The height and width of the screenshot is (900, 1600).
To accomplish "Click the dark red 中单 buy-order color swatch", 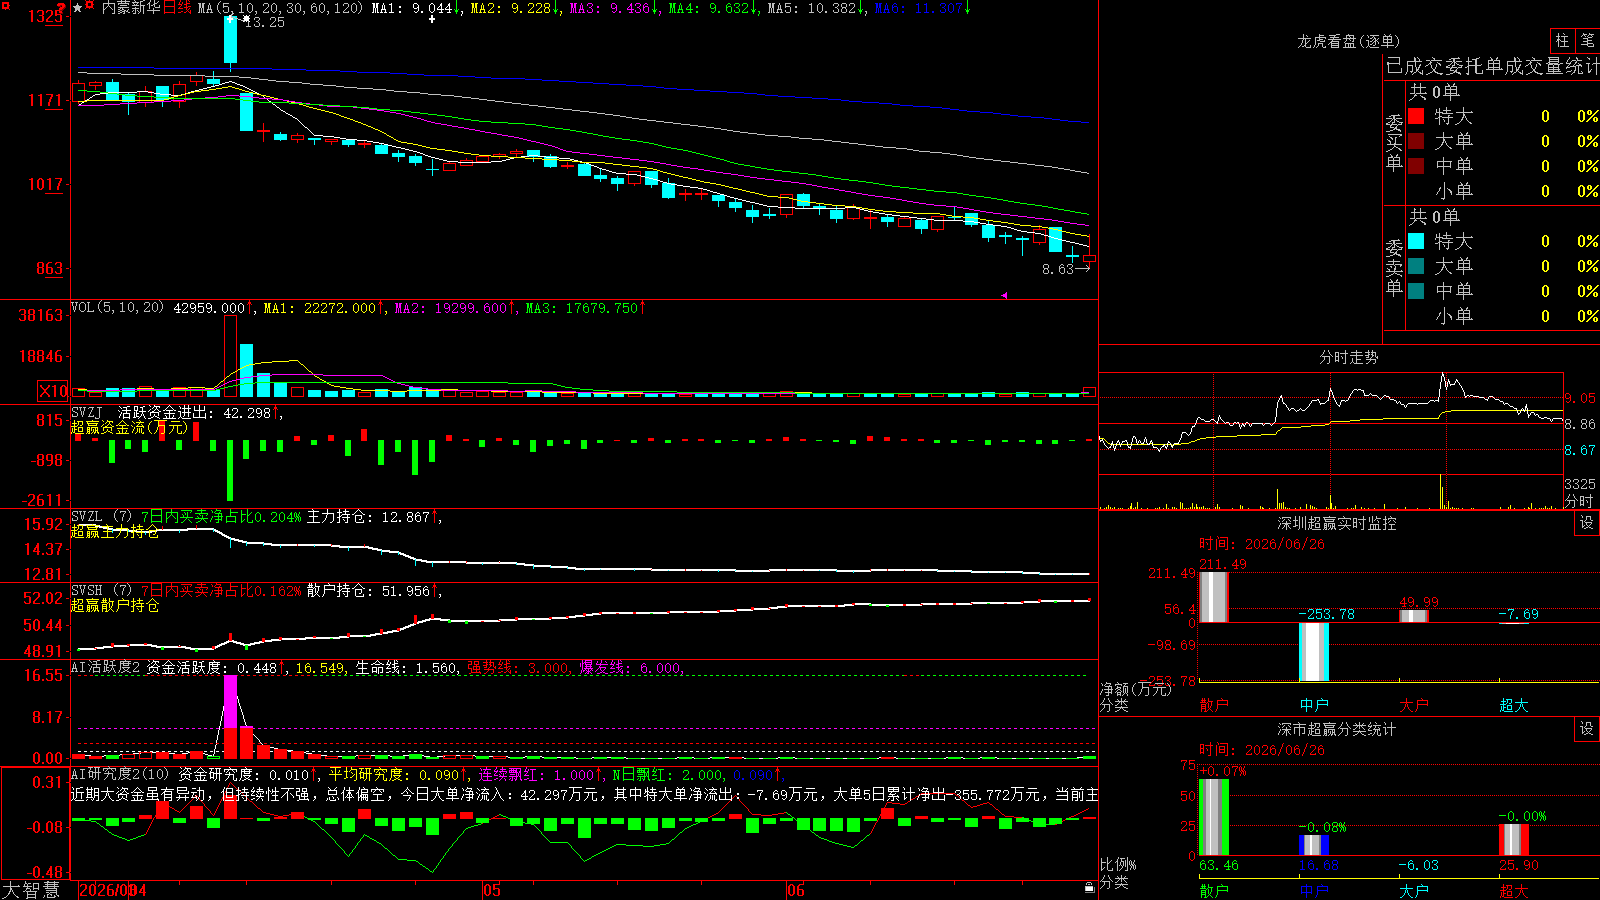I will pos(1416,166).
